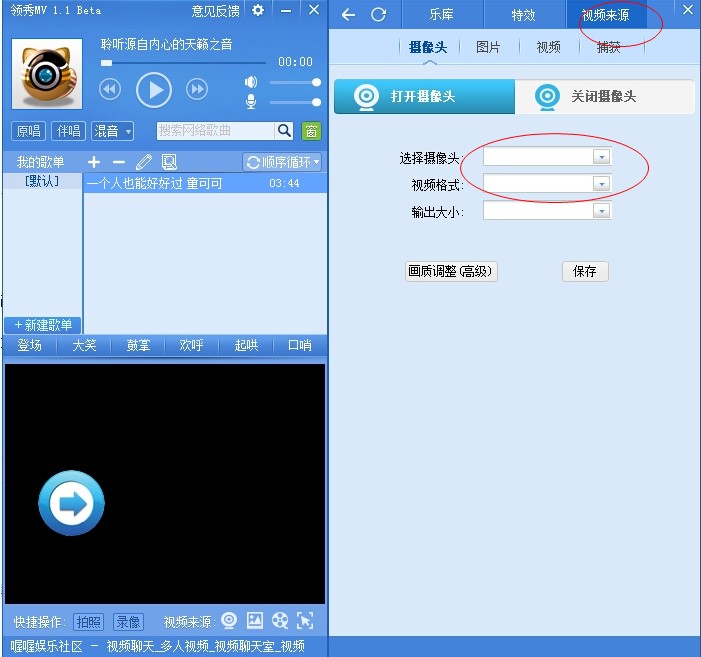Click the 录像 record button
701x657 pixels.
coord(128,622)
